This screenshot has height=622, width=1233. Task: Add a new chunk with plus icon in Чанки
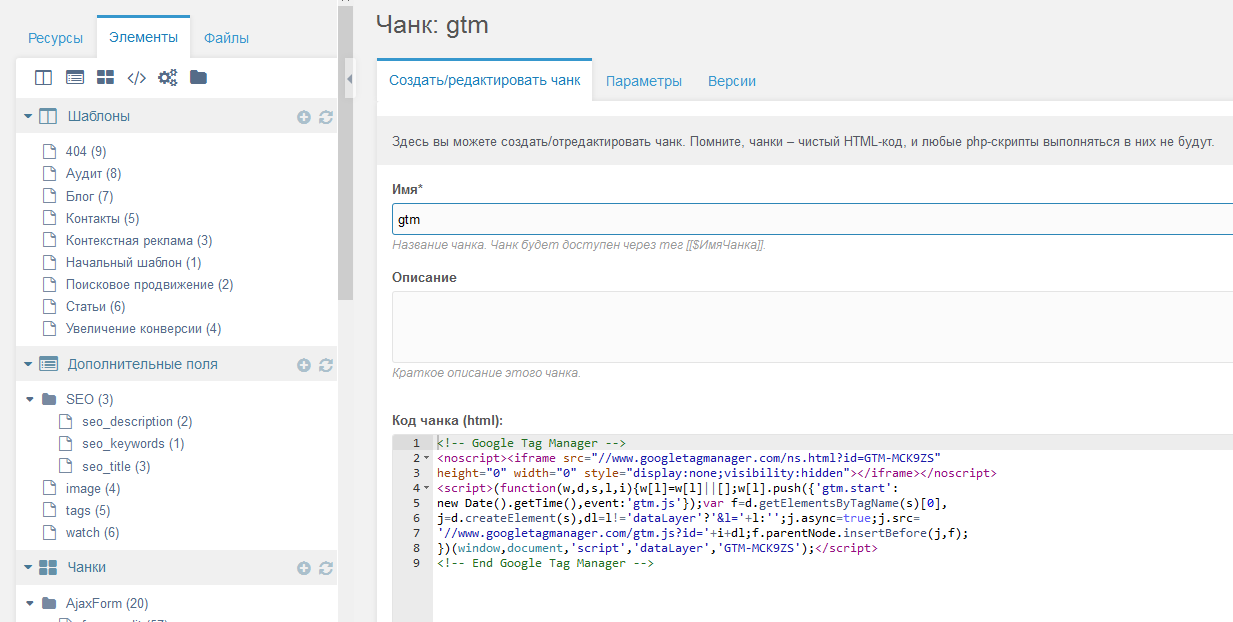click(304, 568)
